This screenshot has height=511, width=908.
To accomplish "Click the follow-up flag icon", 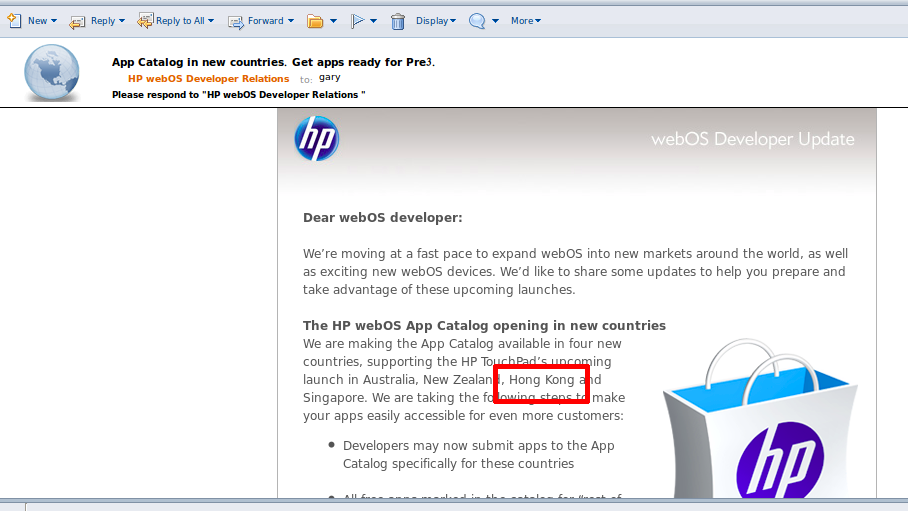I will (x=357, y=21).
